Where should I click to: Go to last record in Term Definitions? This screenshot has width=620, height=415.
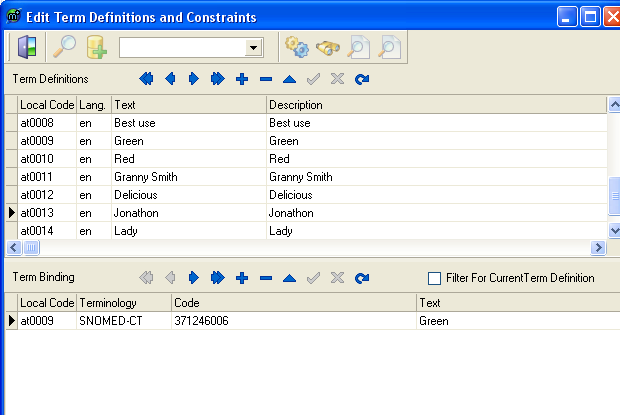pos(217,79)
